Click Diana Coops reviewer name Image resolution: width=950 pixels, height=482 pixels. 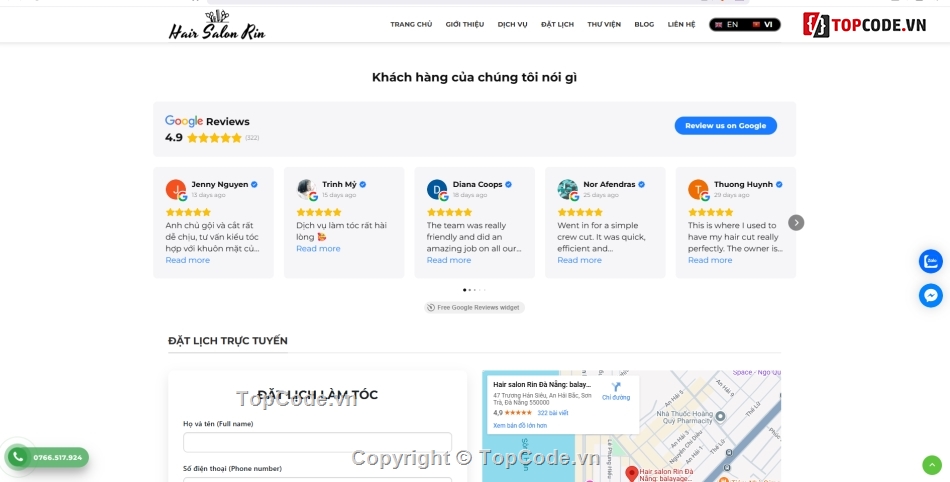pos(477,185)
